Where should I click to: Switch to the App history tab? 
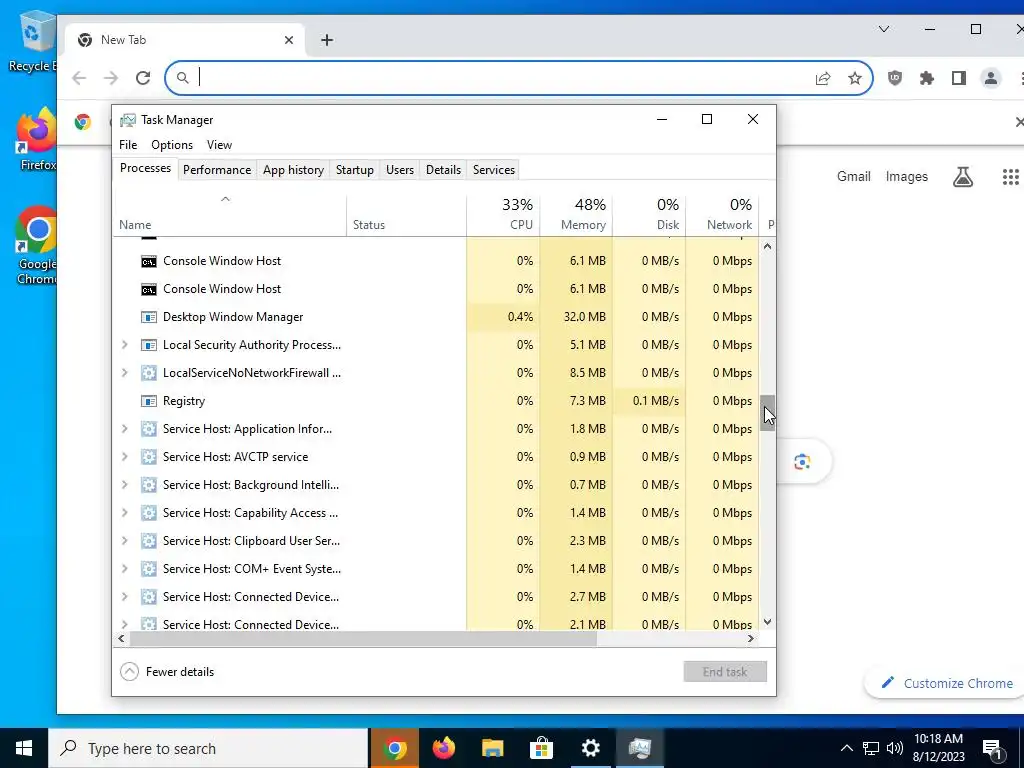293,170
